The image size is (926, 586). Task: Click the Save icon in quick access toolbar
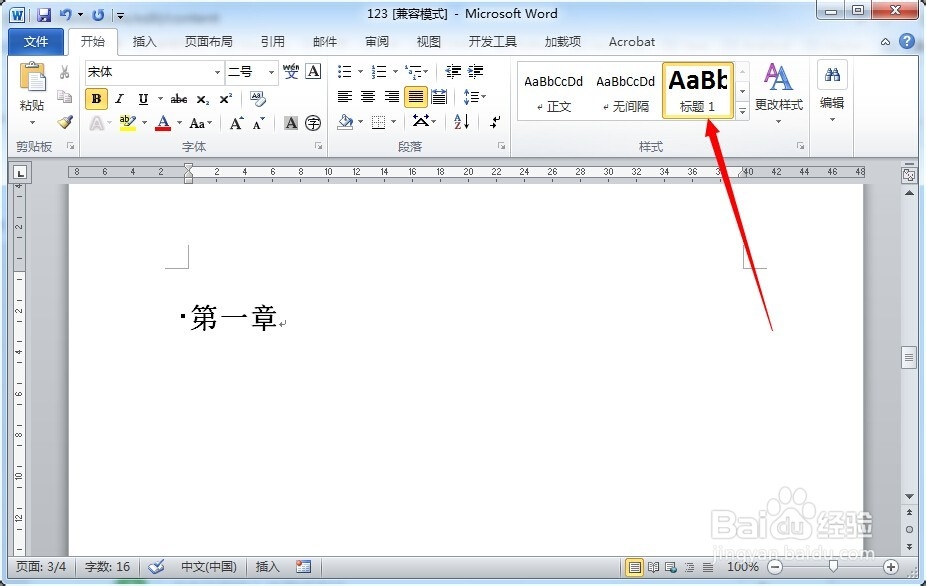click(x=44, y=14)
